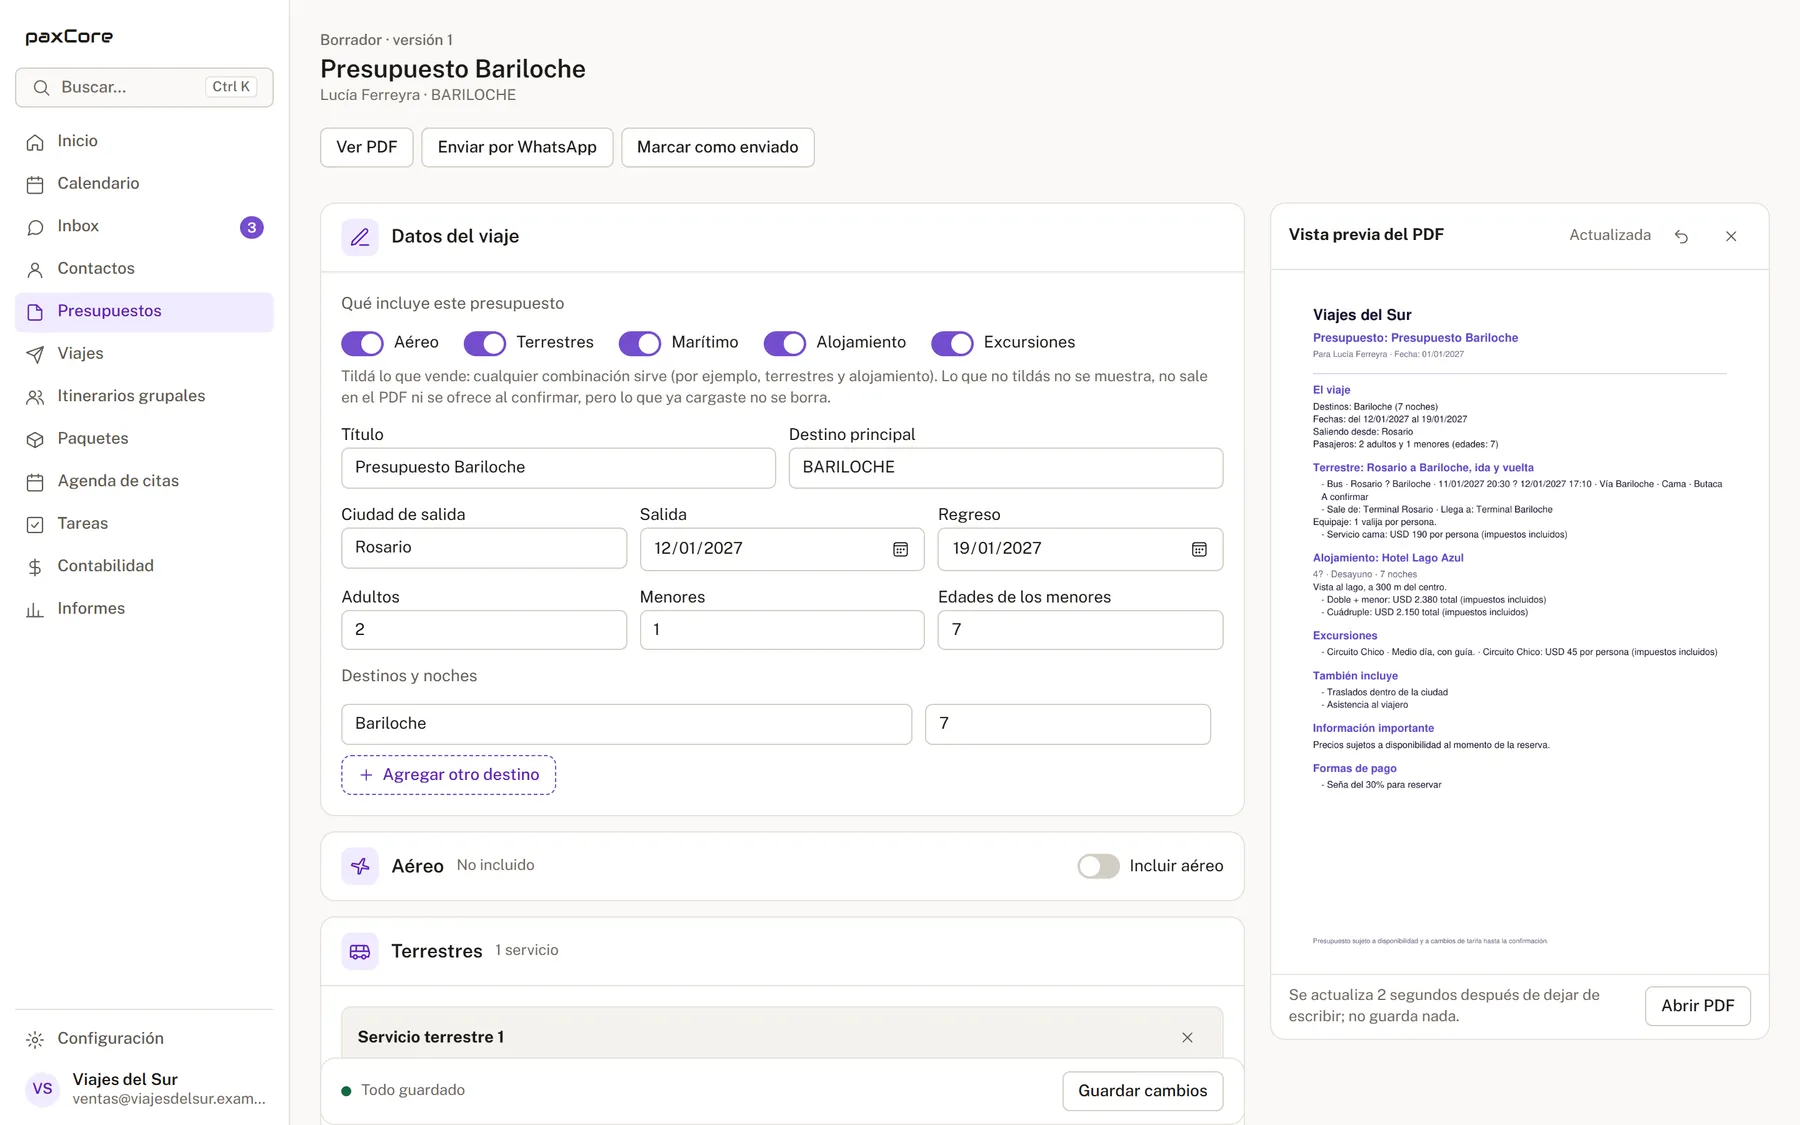The image size is (1800, 1125).
Task: Click the Título input field
Action: coord(558,468)
